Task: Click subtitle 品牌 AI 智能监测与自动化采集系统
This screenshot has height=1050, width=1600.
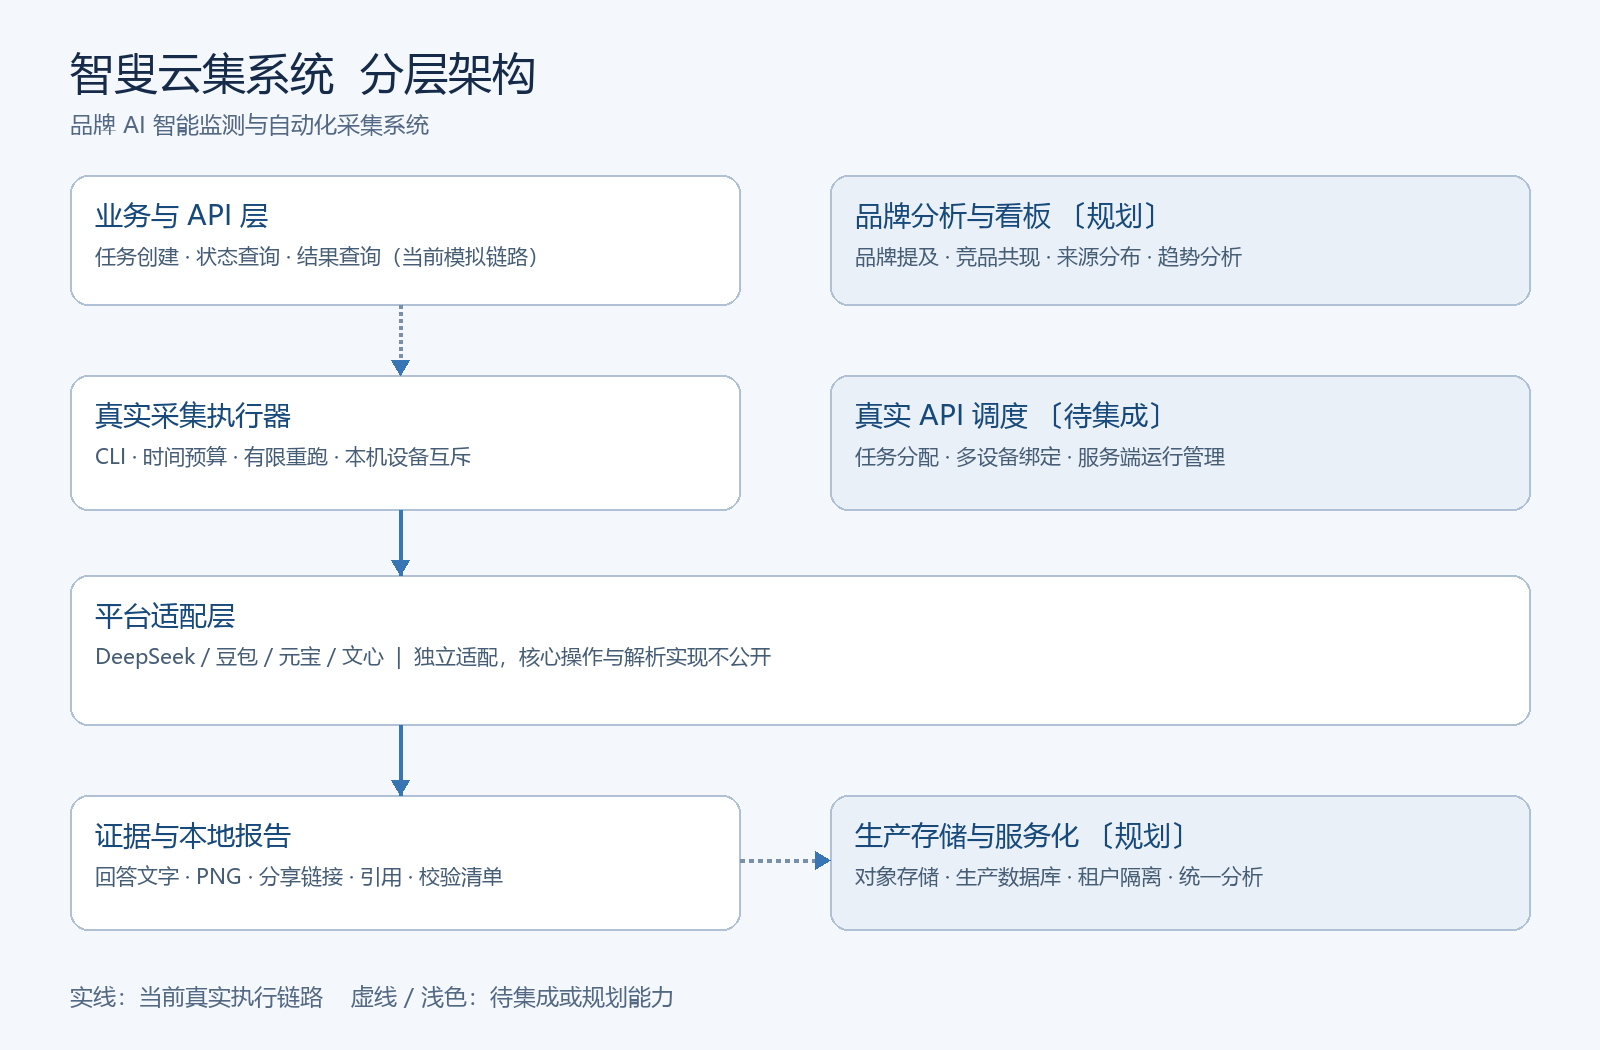Action: tap(250, 125)
